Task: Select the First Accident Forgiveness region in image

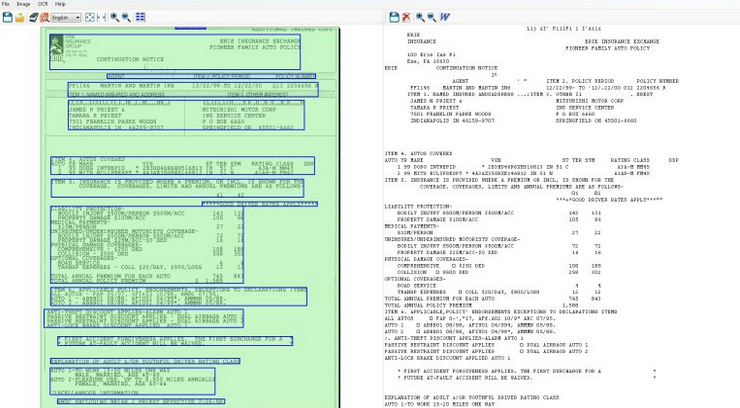Action: pyautogui.click(x=175, y=341)
